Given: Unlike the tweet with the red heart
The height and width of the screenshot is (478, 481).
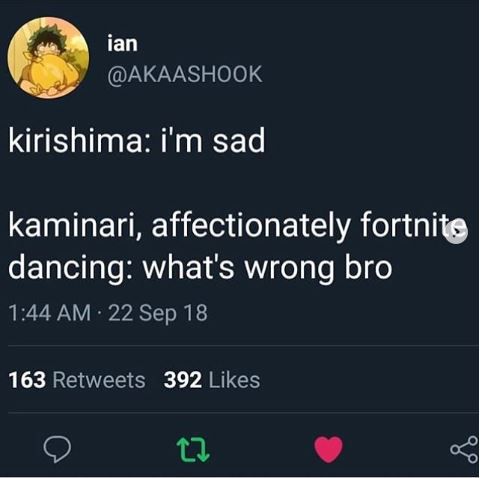Looking at the screenshot, I should [x=329, y=449].
